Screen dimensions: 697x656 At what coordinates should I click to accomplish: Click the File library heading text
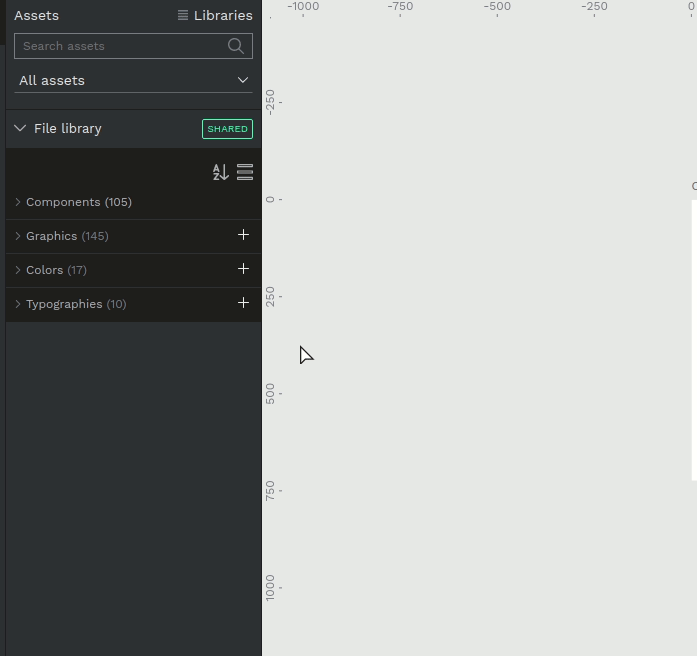click(x=68, y=129)
